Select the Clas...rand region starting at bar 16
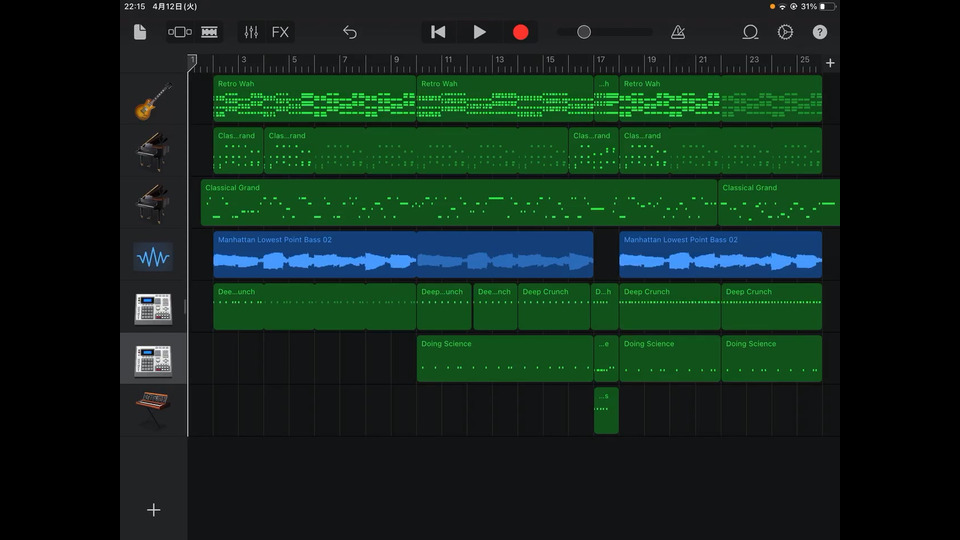Image resolution: width=960 pixels, height=540 pixels. [593, 151]
